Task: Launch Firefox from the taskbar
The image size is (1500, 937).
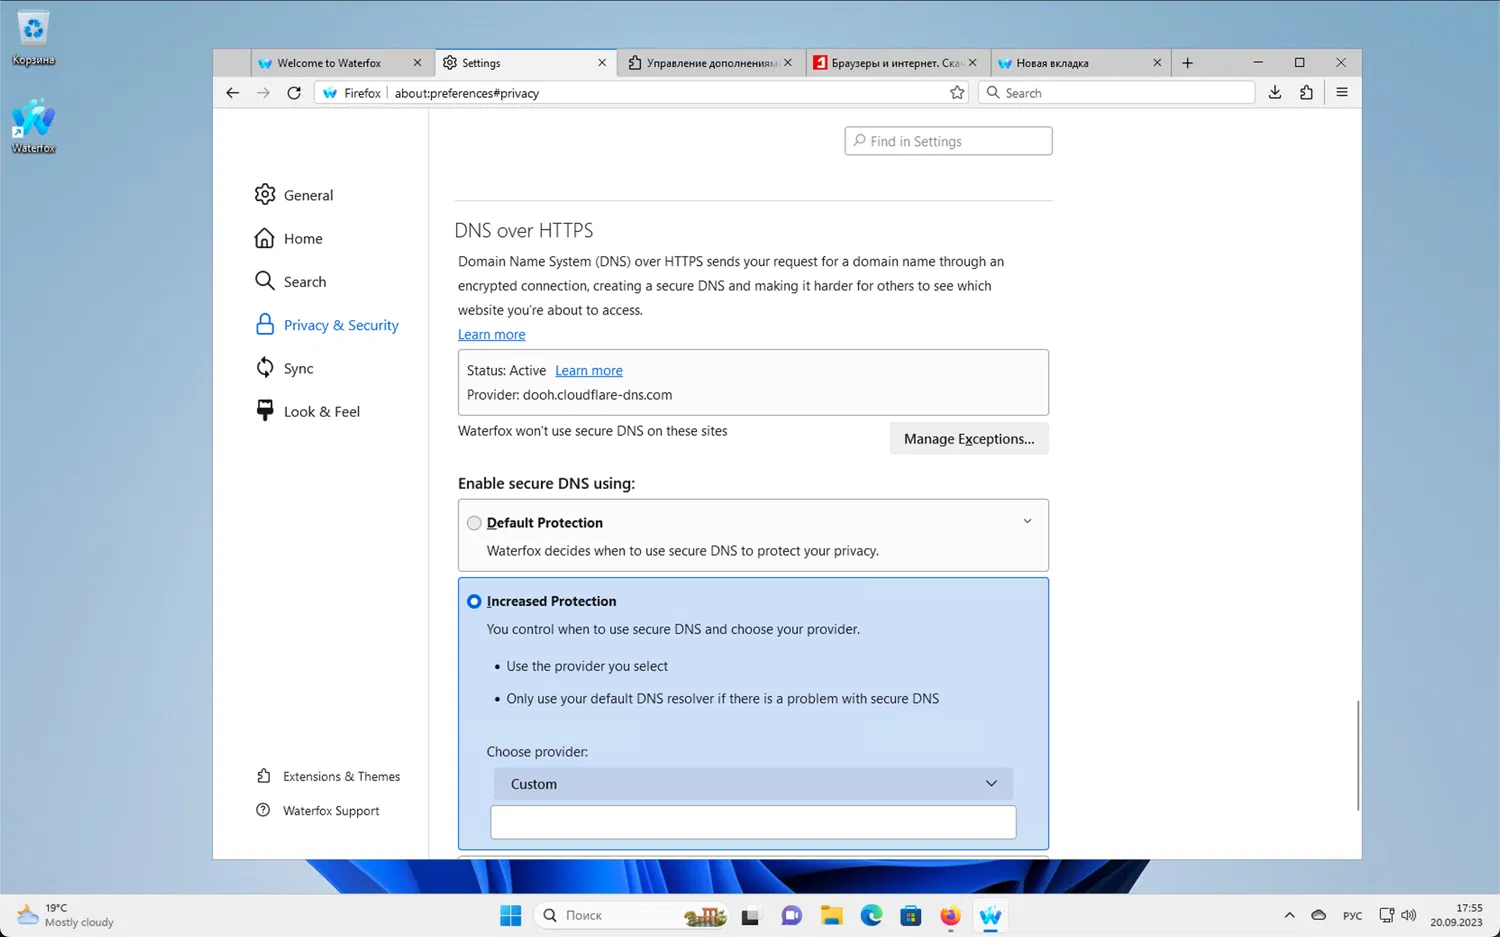Action: coord(950,915)
